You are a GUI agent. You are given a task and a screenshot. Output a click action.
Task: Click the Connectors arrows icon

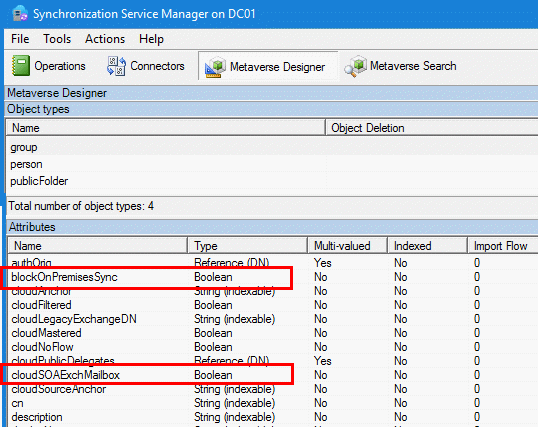coord(116,66)
